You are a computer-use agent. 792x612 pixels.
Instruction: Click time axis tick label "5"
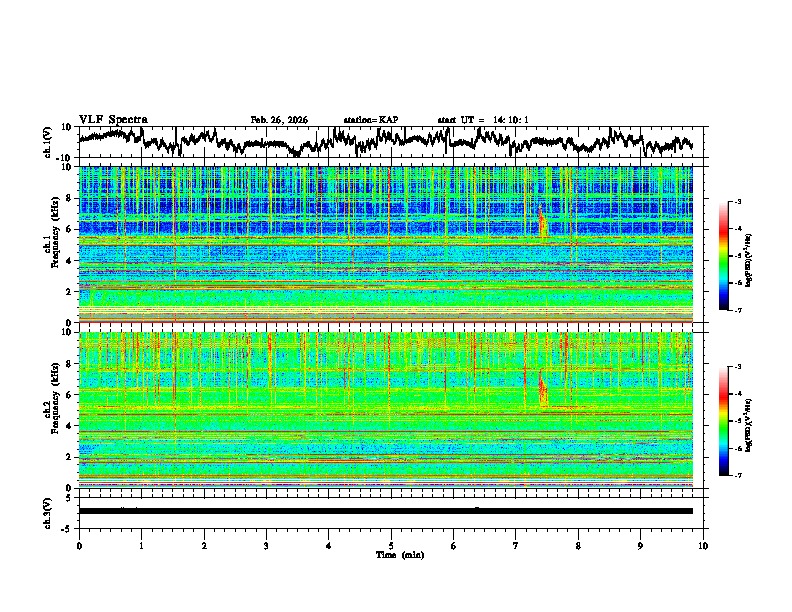(391, 546)
